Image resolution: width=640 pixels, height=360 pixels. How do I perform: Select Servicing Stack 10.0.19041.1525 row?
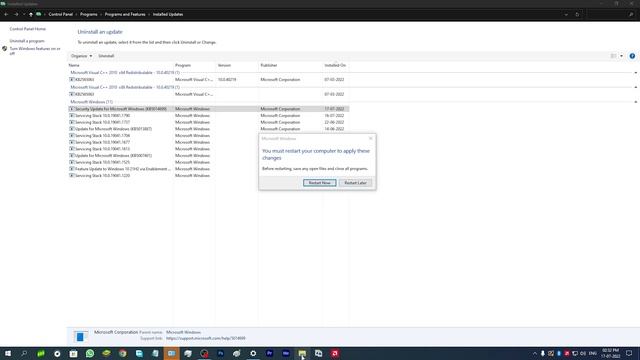tap(163, 162)
